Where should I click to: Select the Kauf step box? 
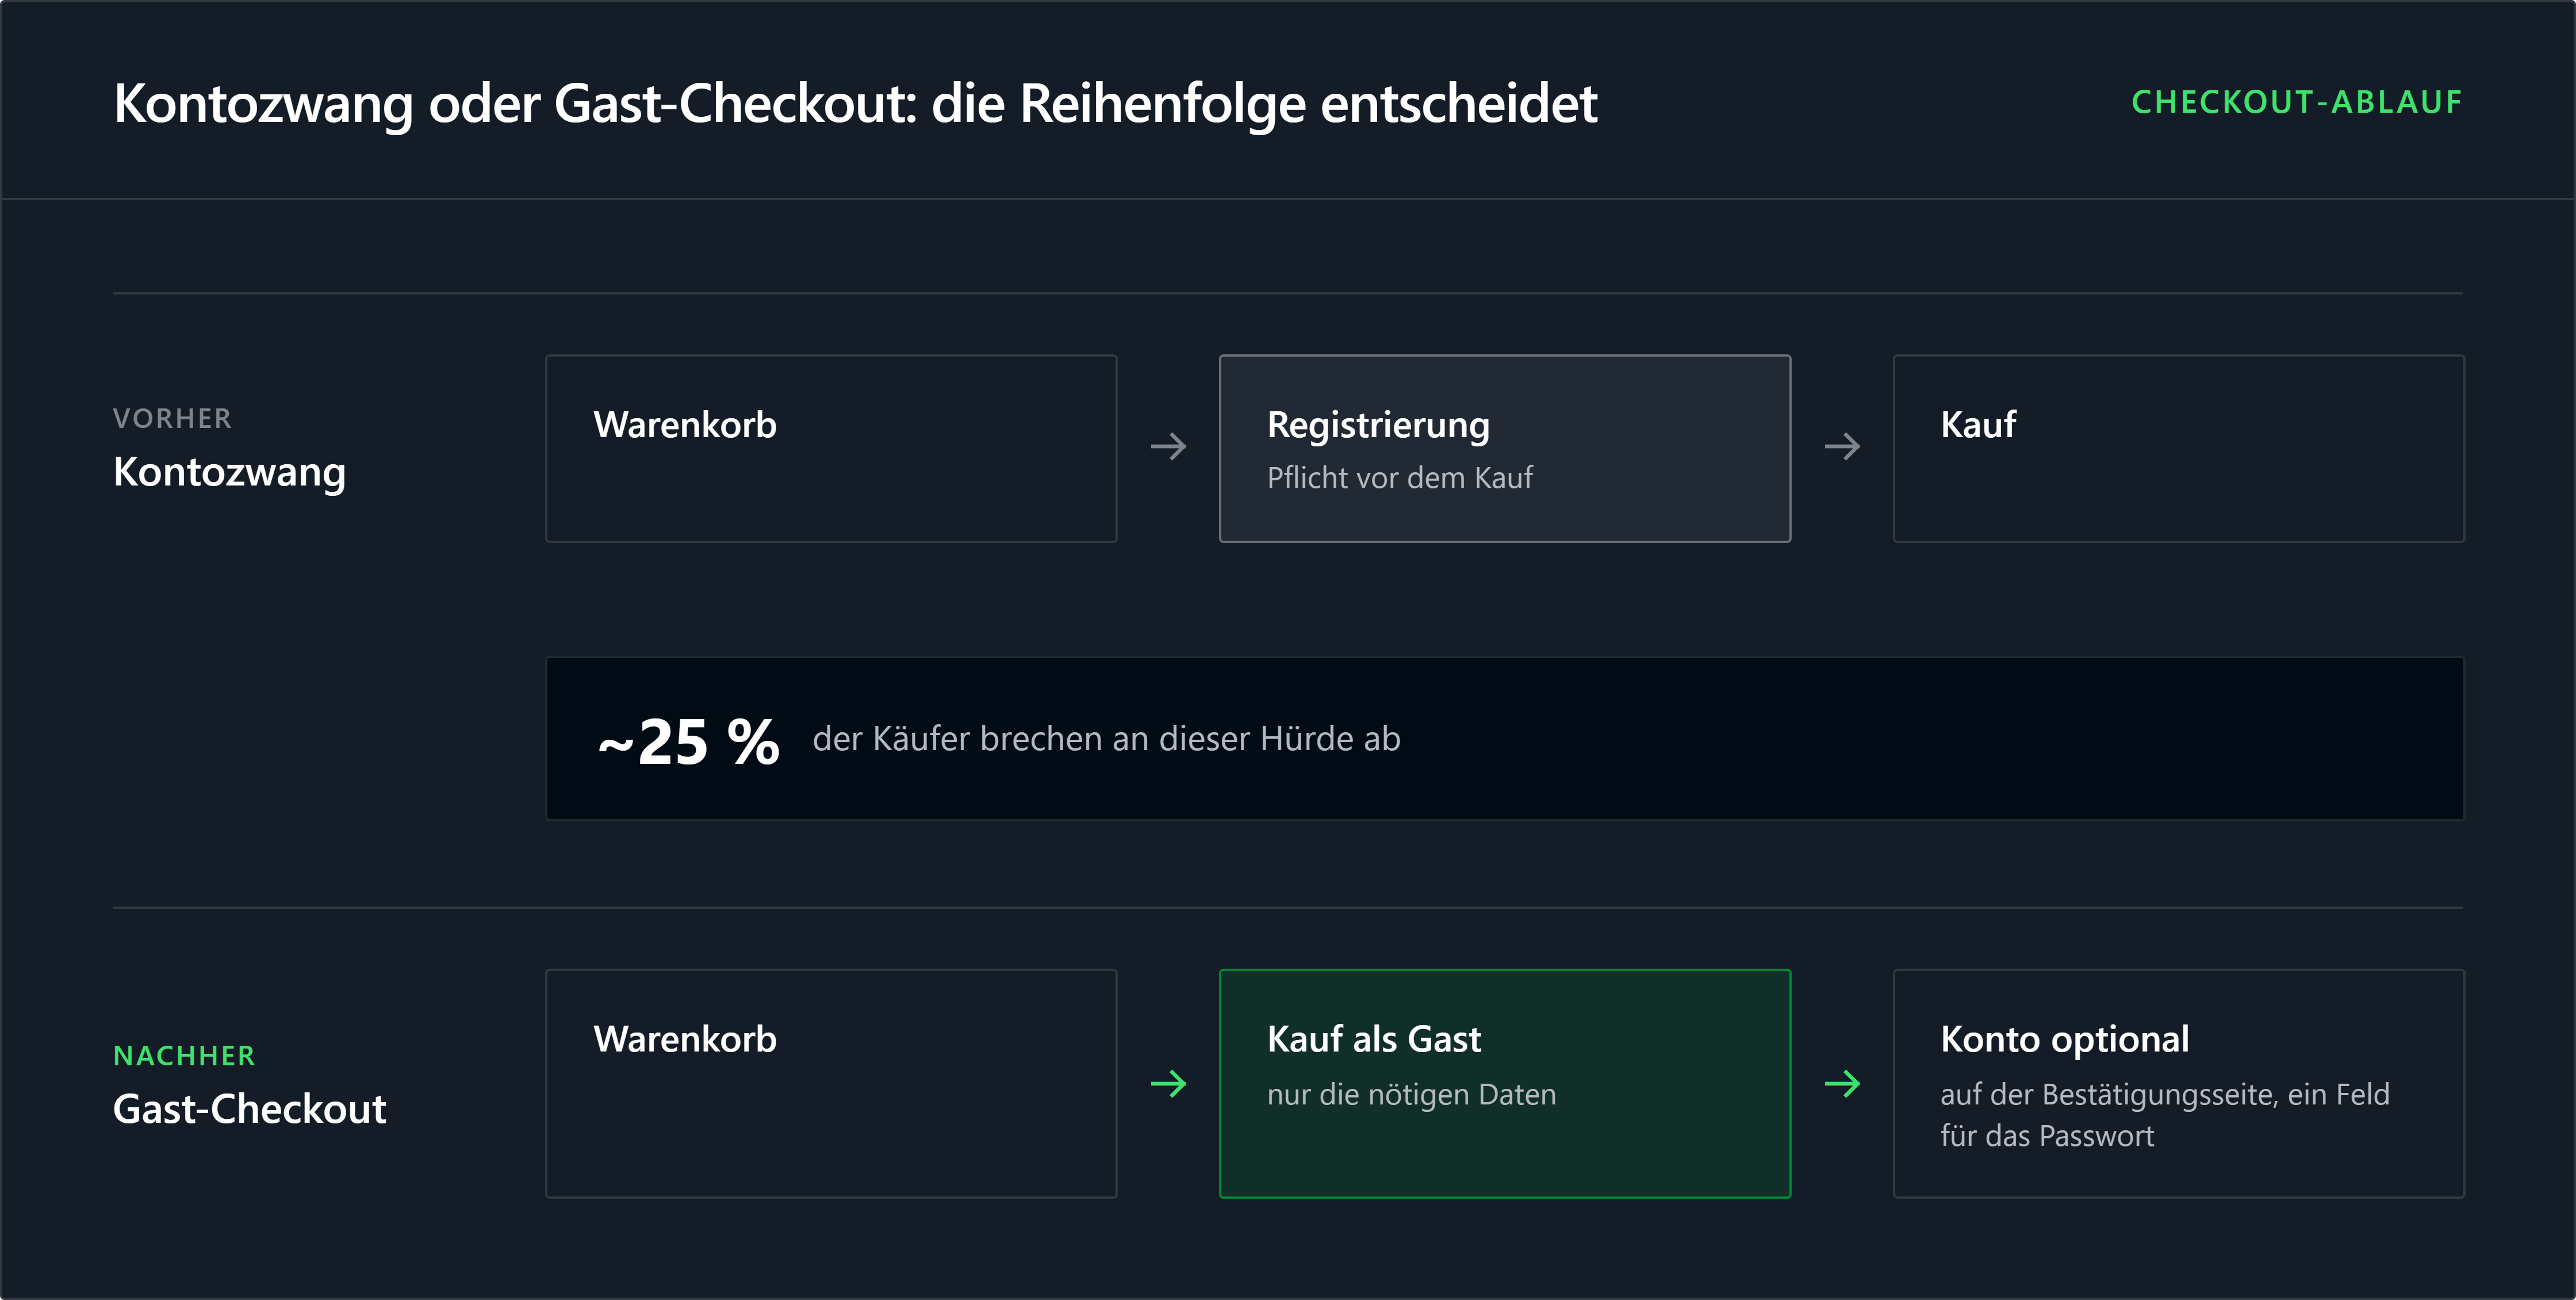pyautogui.click(x=2178, y=448)
